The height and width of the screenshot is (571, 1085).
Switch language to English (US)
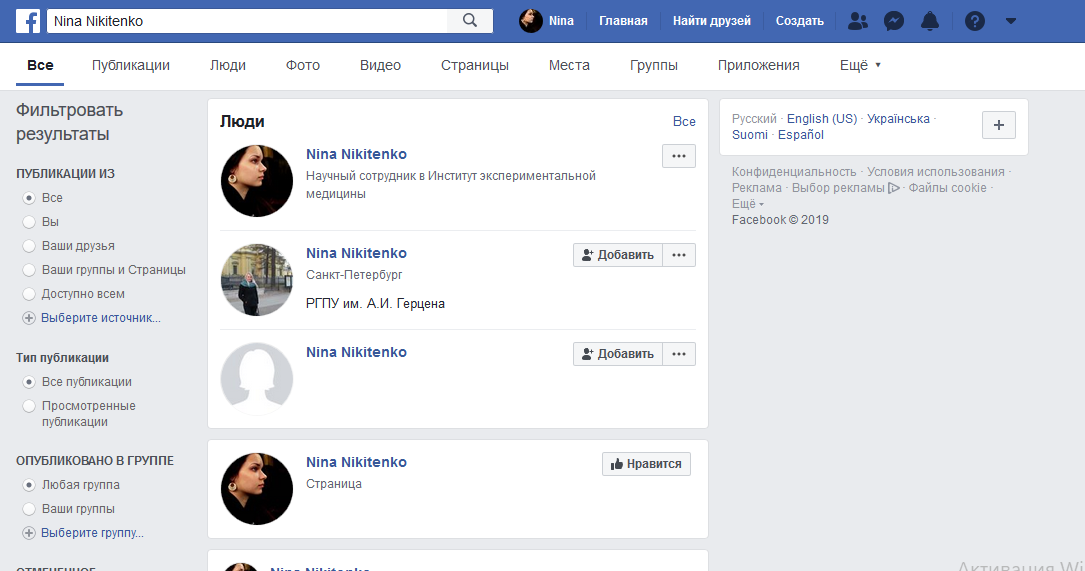(x=821, y=118)
